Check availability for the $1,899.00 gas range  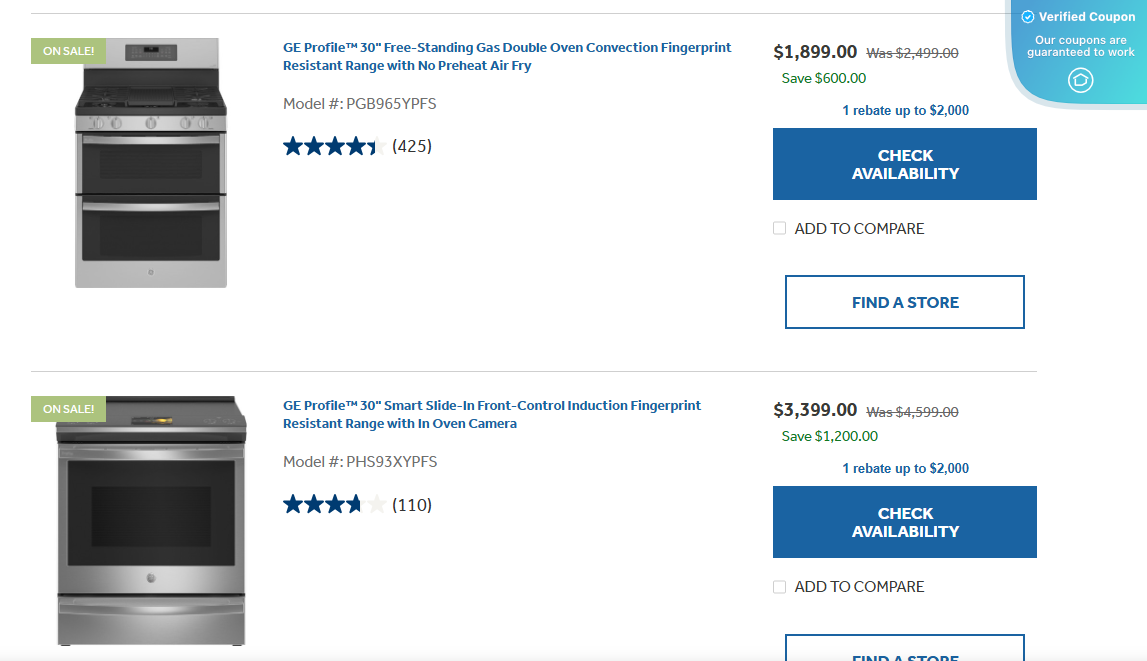tap(905, 164)
